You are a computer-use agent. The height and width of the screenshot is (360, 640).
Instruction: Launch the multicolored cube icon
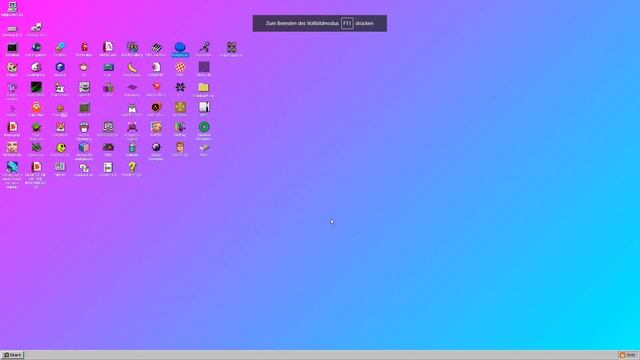[x=84, y=147]
